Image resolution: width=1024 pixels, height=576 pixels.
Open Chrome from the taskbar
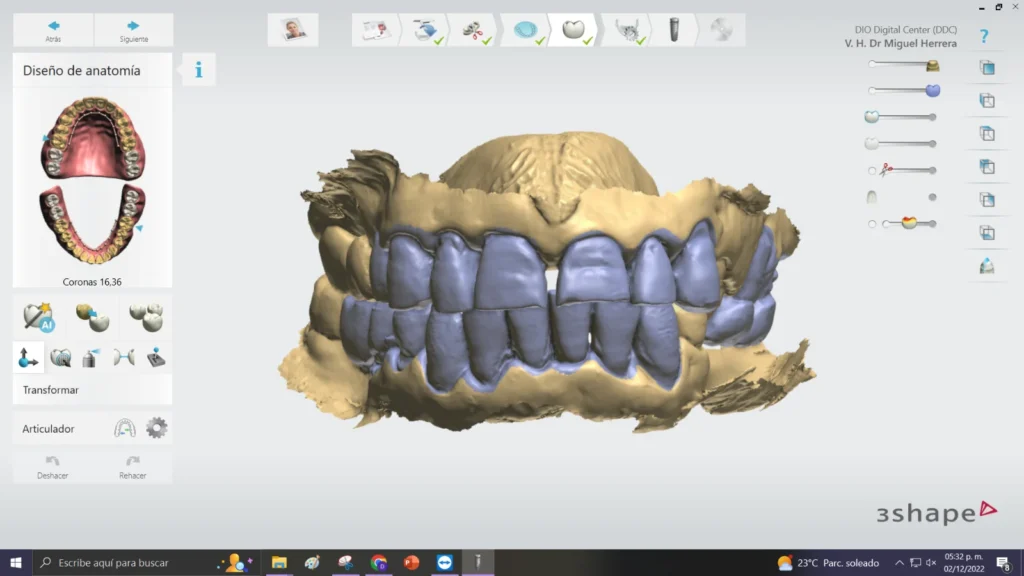(x=379, y=562)
